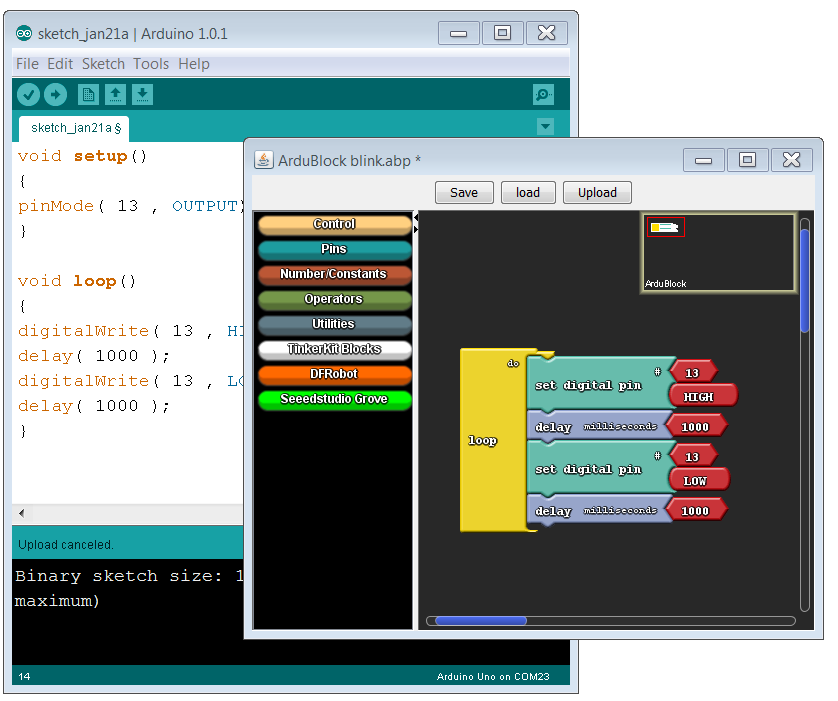This screenshot has height=701, width=838.
Task: Click the Upload arrow icon in Arduino toolbar
Action: point(55,95)
